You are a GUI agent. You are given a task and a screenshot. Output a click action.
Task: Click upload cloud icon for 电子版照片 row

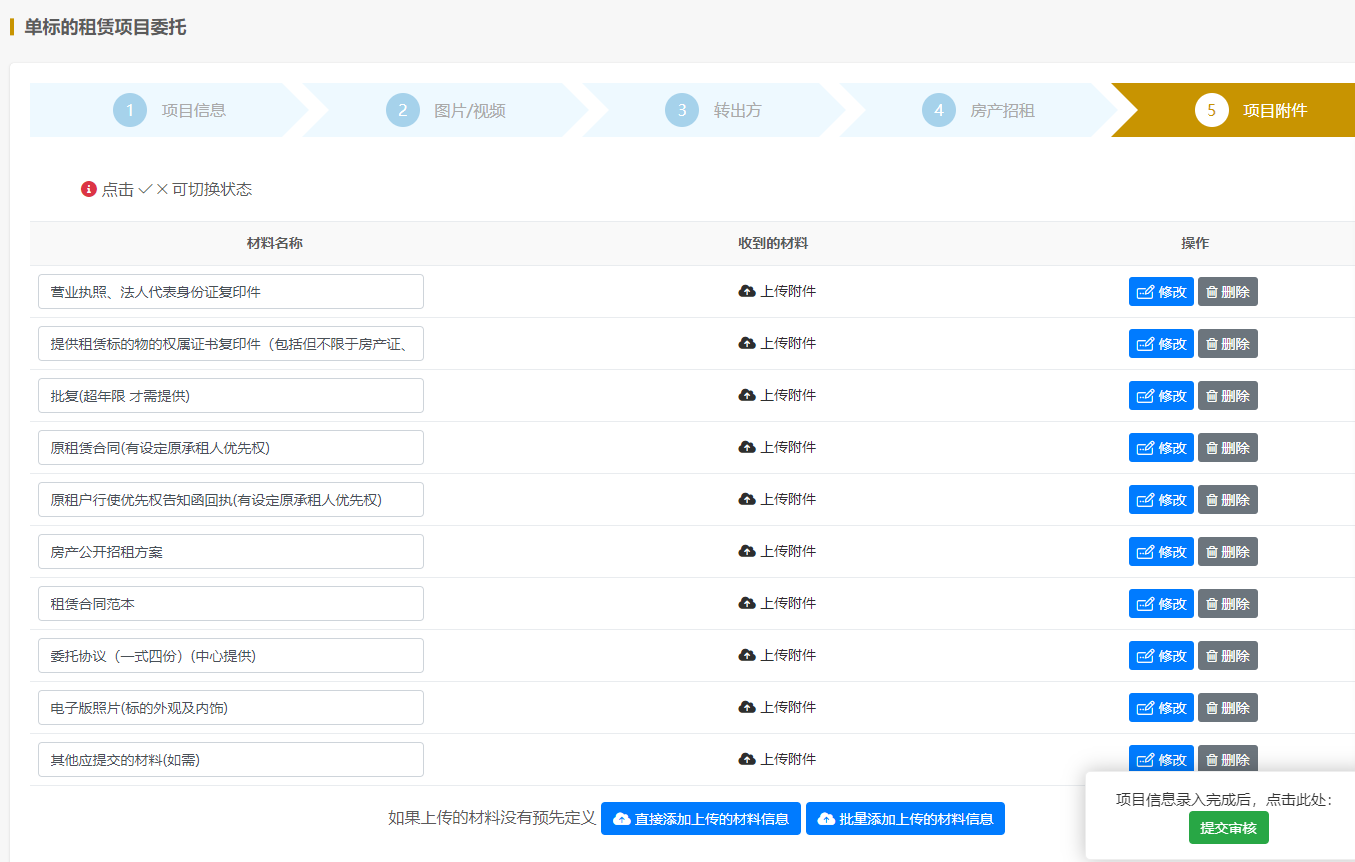tap(746, 707)
